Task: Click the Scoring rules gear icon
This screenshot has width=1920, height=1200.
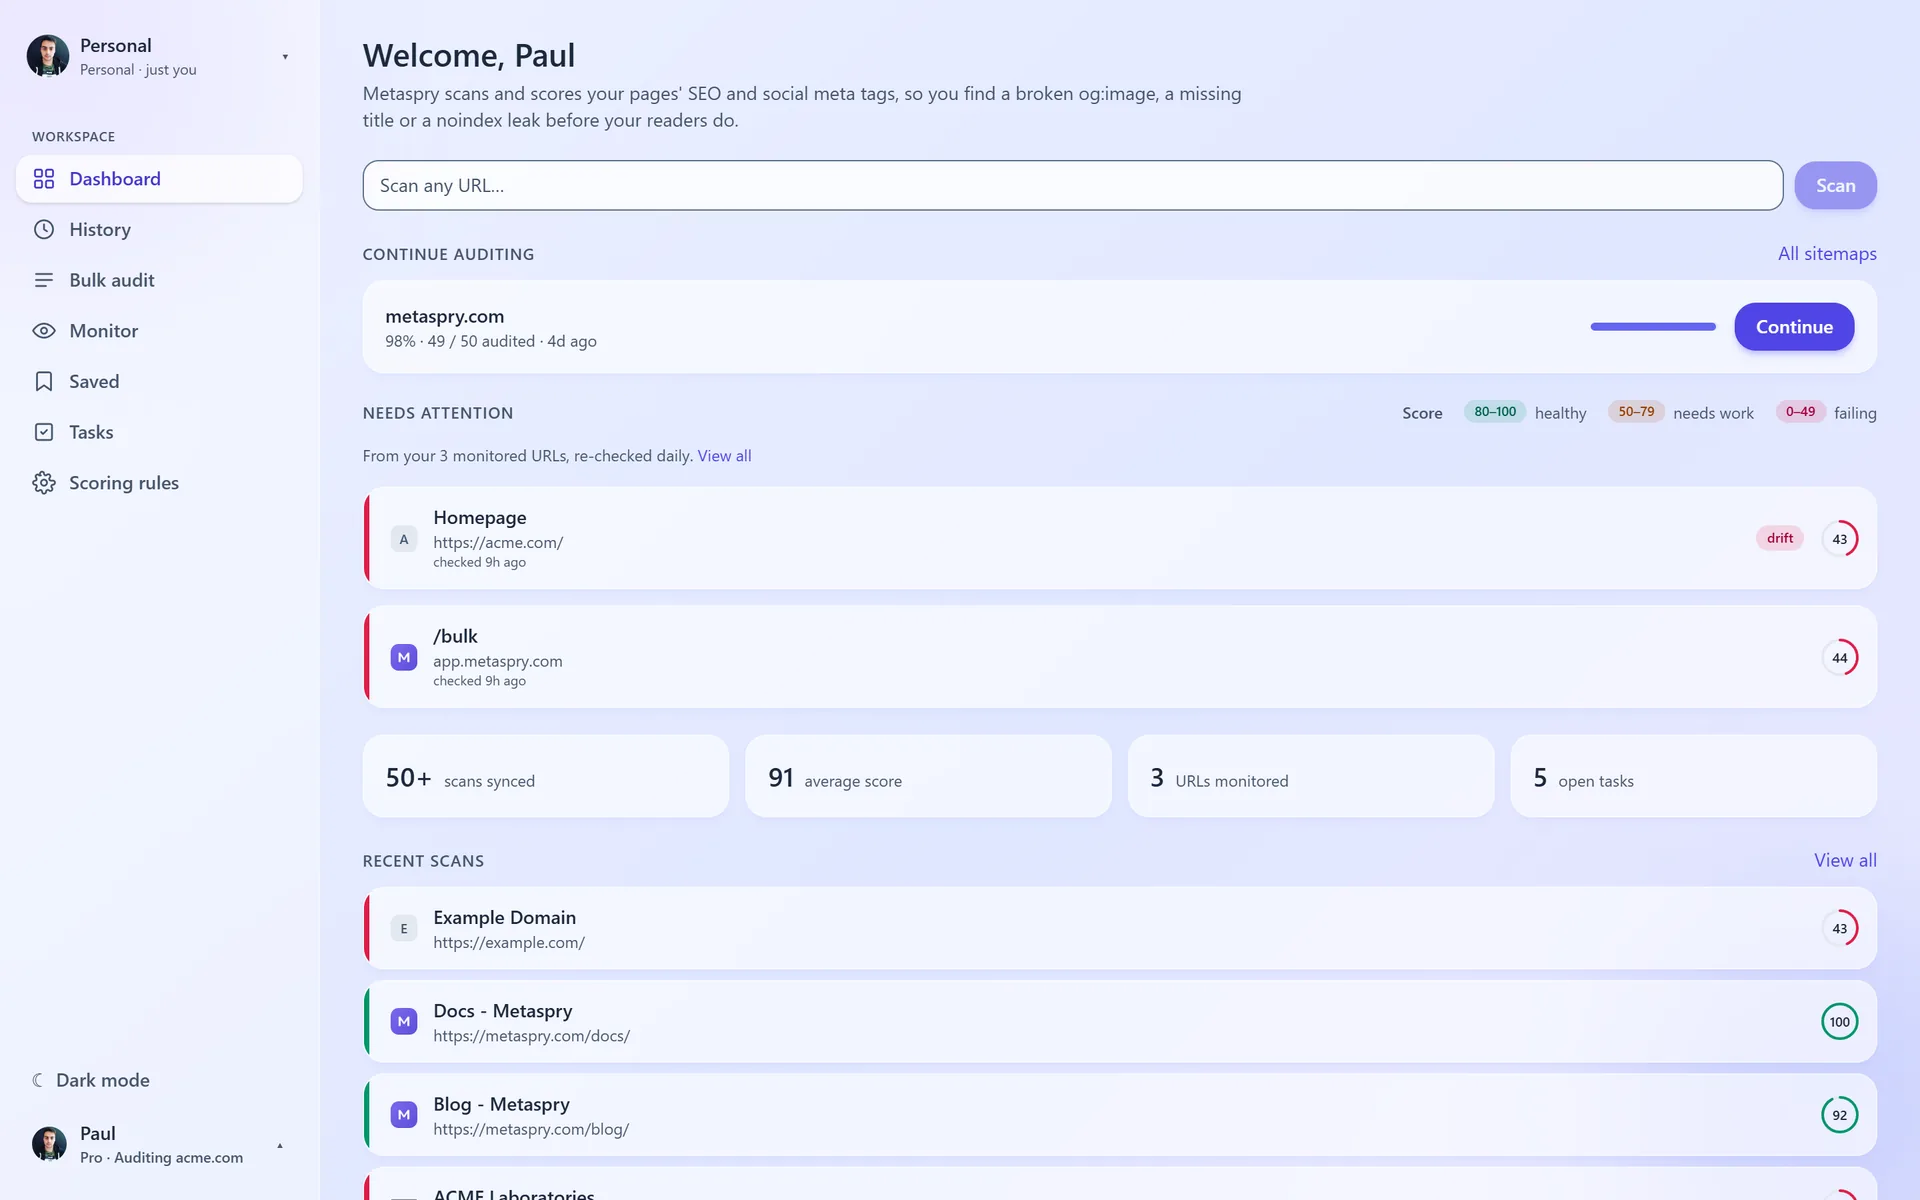Action: pos(44,483)
